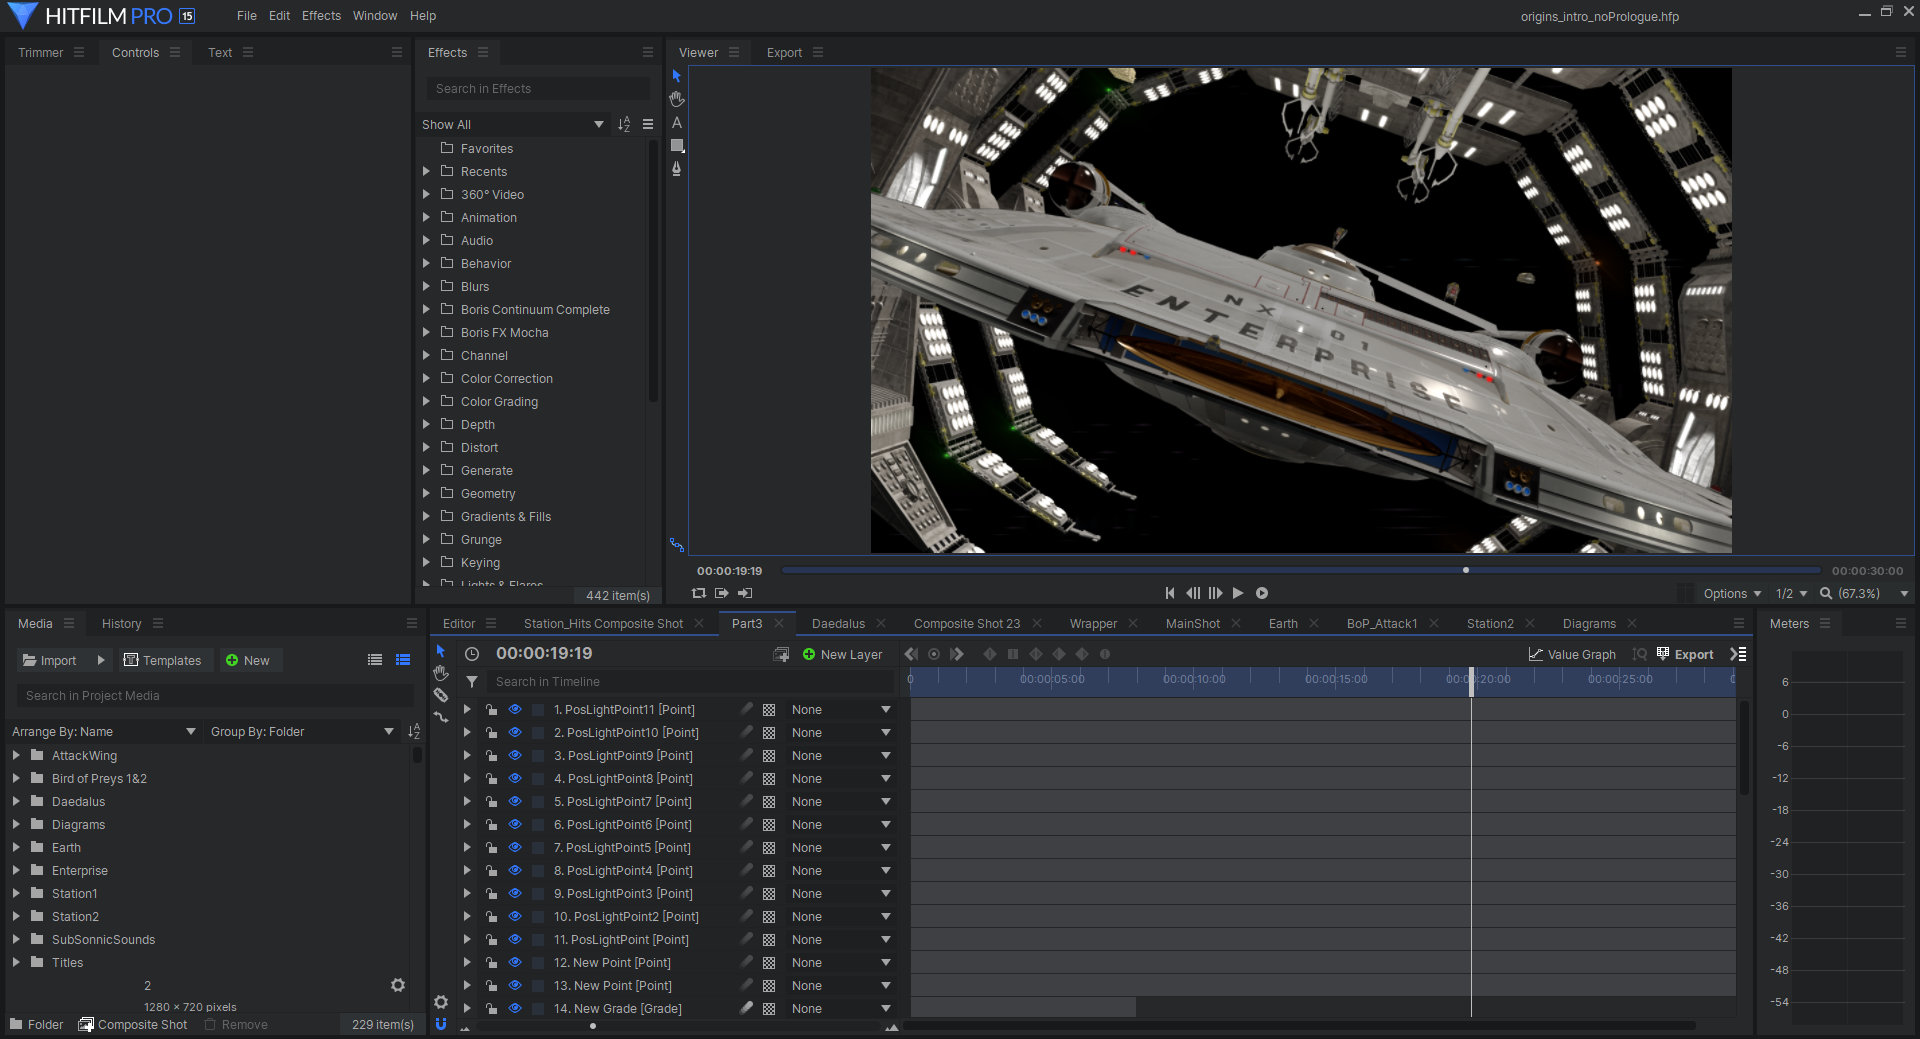This screenshot has height=1039, width=1920.
Task: Select the timeline Snap/rate stretch tool
Action: [x=441, y=717]
